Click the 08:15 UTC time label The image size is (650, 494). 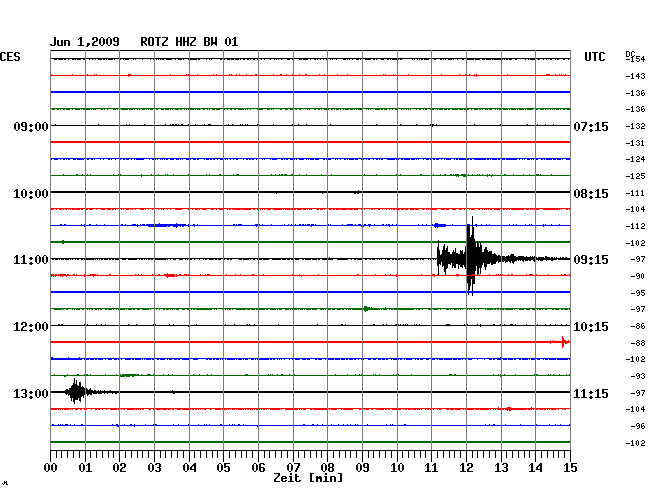(591, 194)
